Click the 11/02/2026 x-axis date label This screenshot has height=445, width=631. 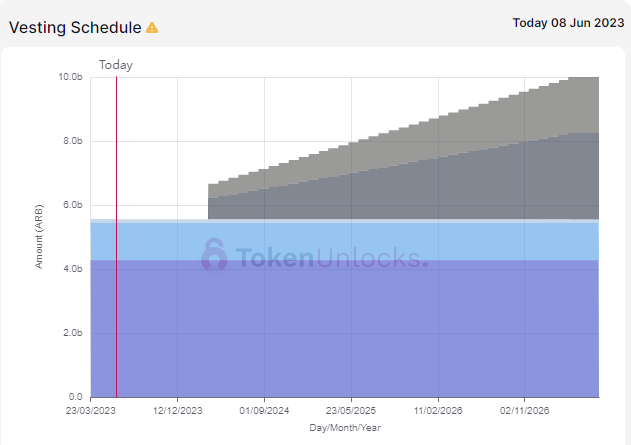pos(437,411)
